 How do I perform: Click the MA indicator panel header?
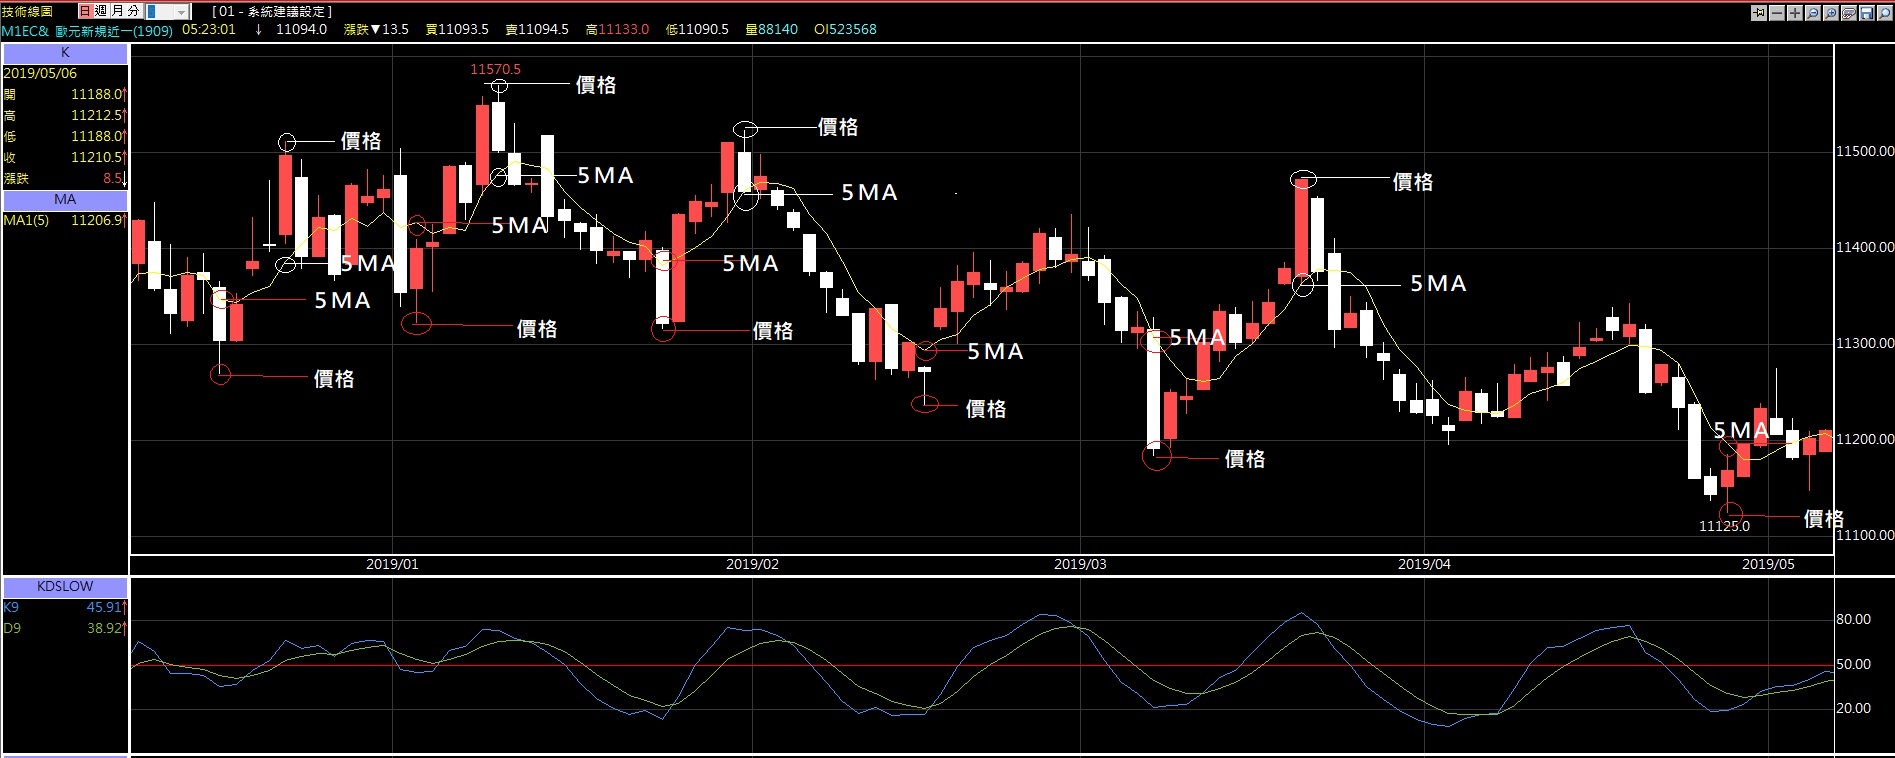tap(65, 199)
